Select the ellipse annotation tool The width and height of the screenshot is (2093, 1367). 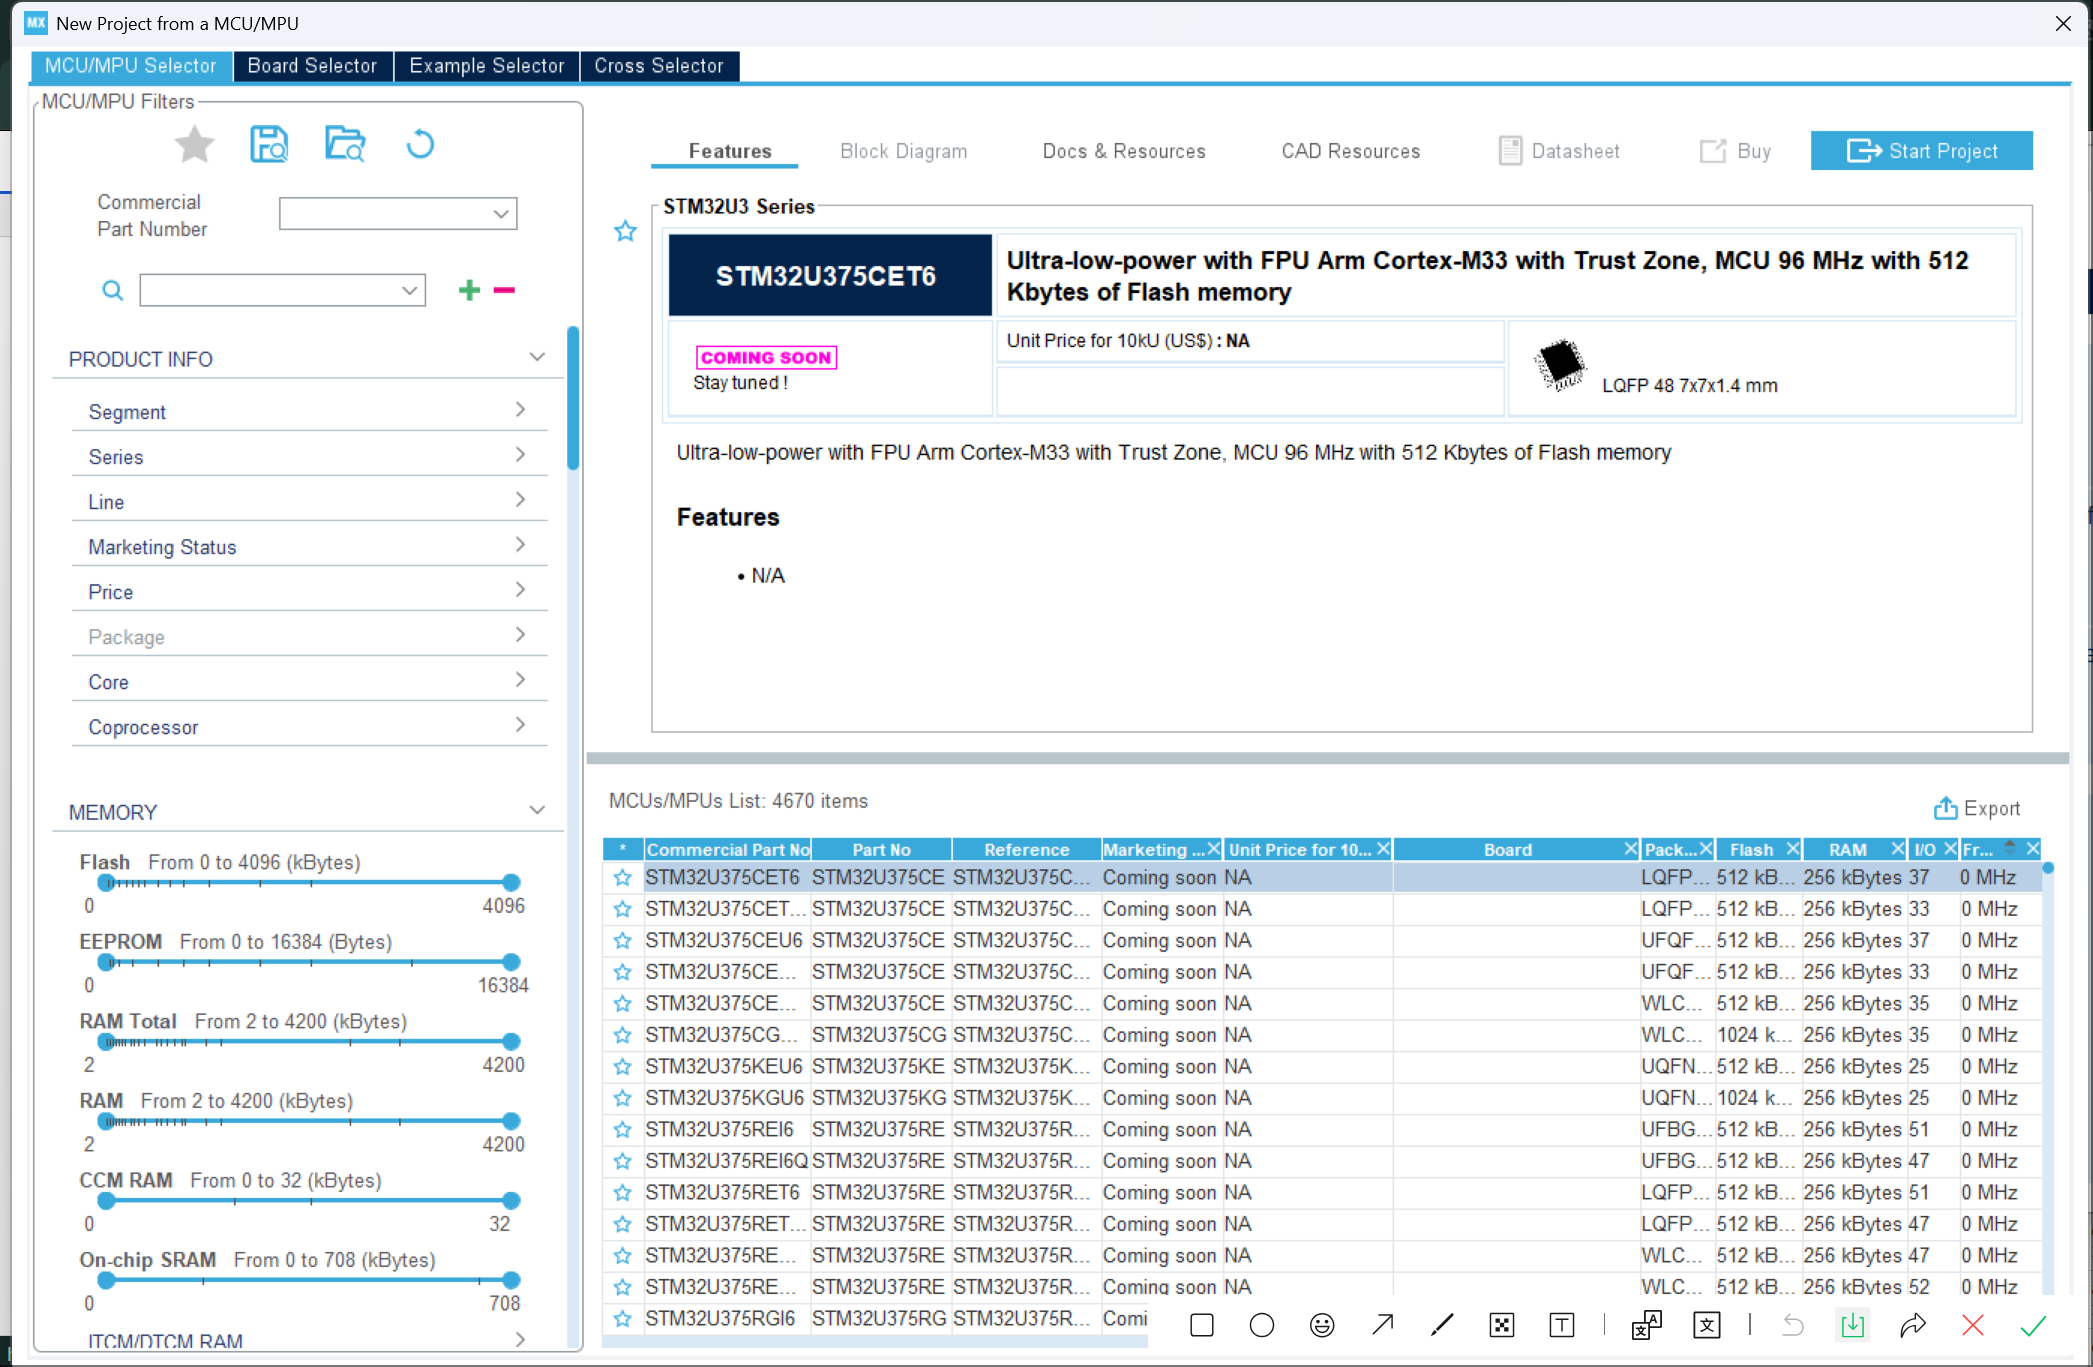click(x=1262, y=1325)
